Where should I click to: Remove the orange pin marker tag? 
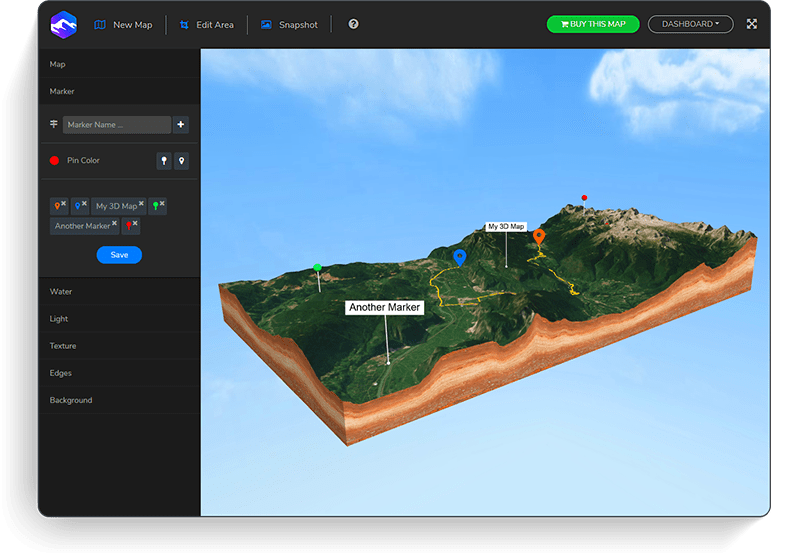(x=63, y=203)
